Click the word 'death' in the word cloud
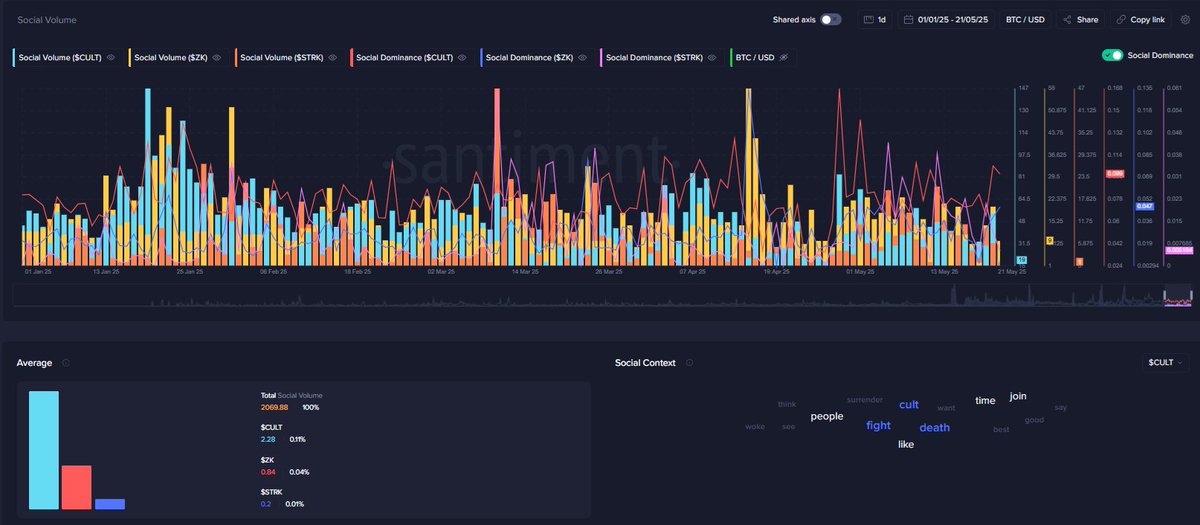 coord(935,427)
